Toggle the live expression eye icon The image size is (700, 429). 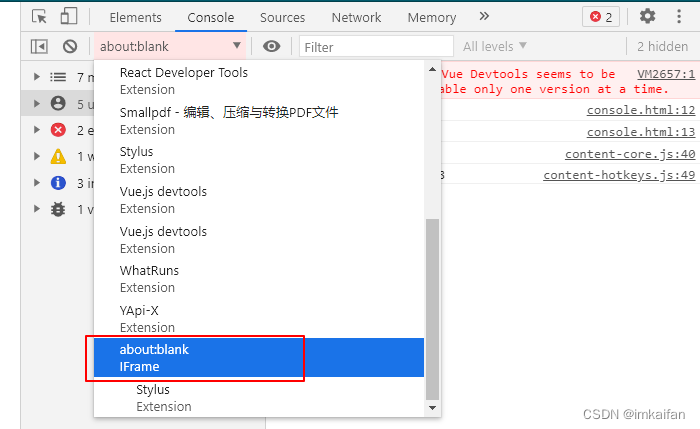point(271,46)
